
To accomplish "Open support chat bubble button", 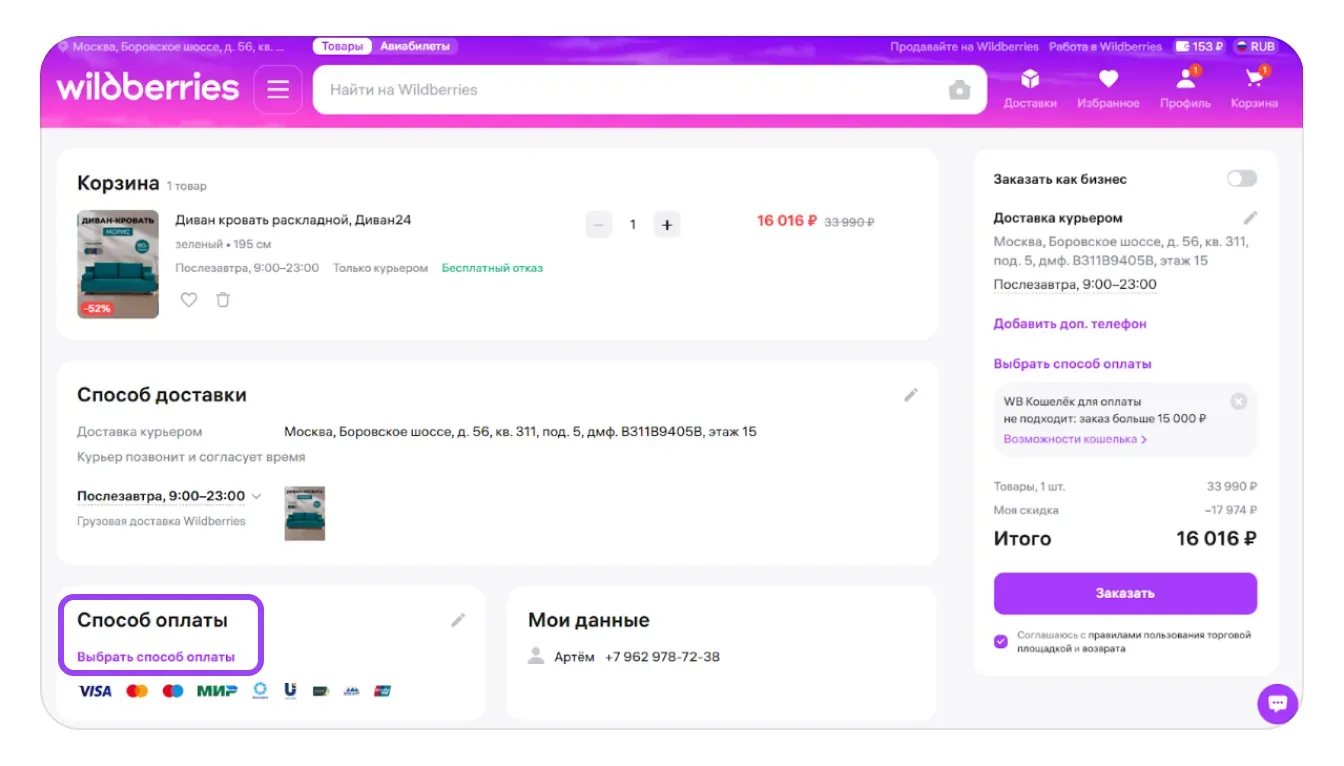I will point(1277,703).
